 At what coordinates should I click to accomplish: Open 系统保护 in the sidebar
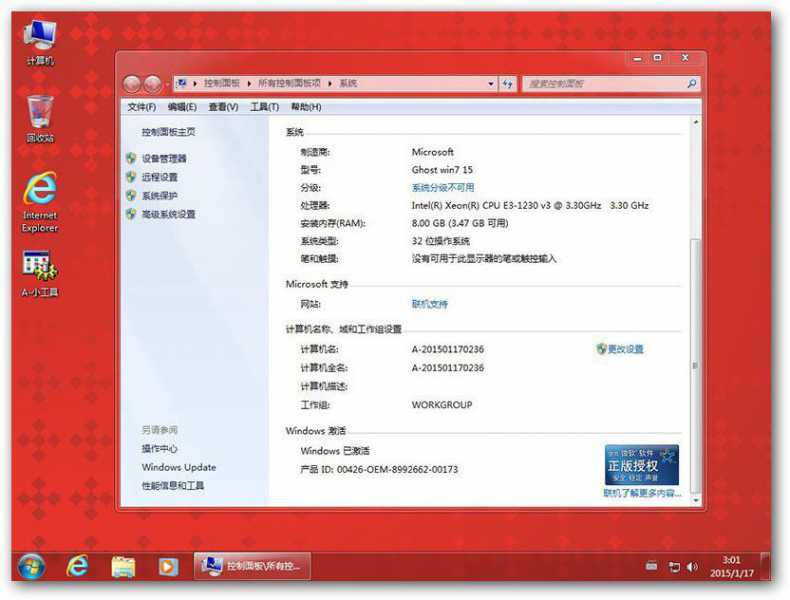pos(160,196)
